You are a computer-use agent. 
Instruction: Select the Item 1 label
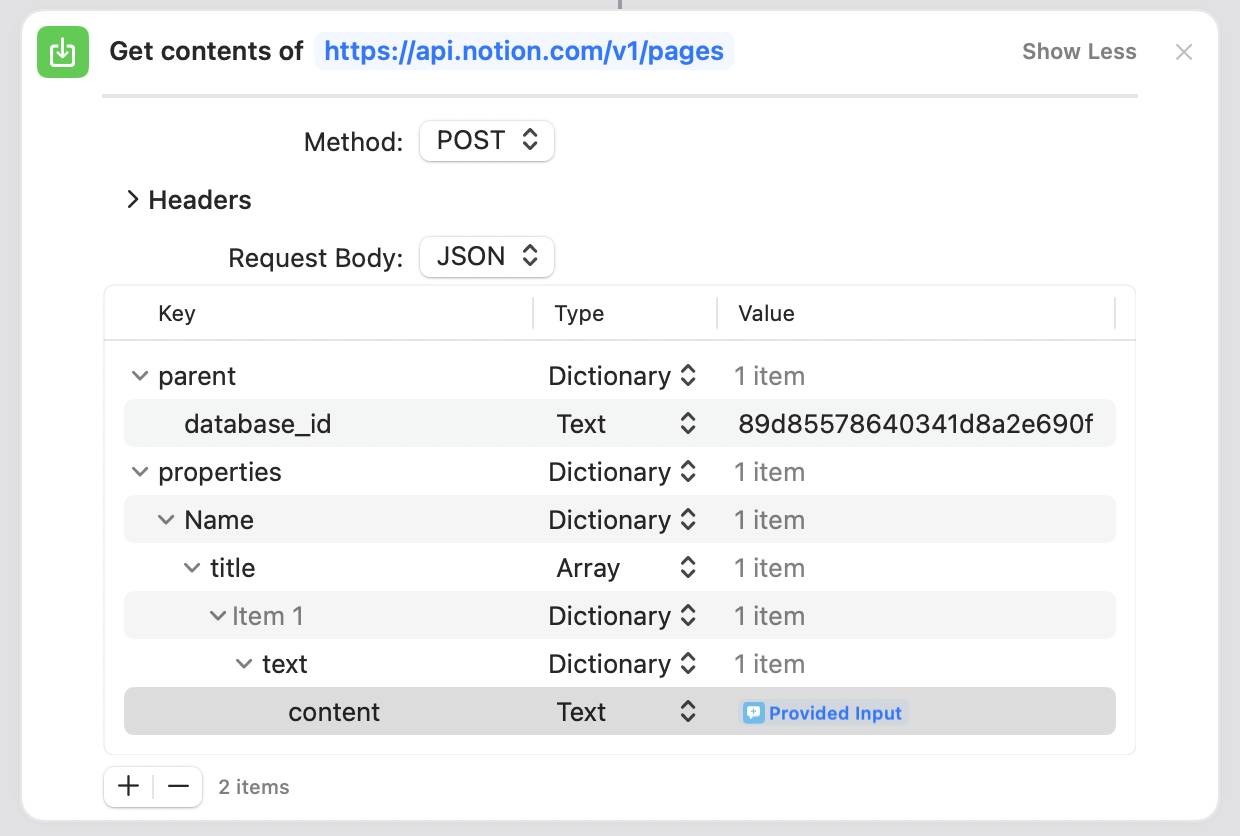click(x=268, y=617)
